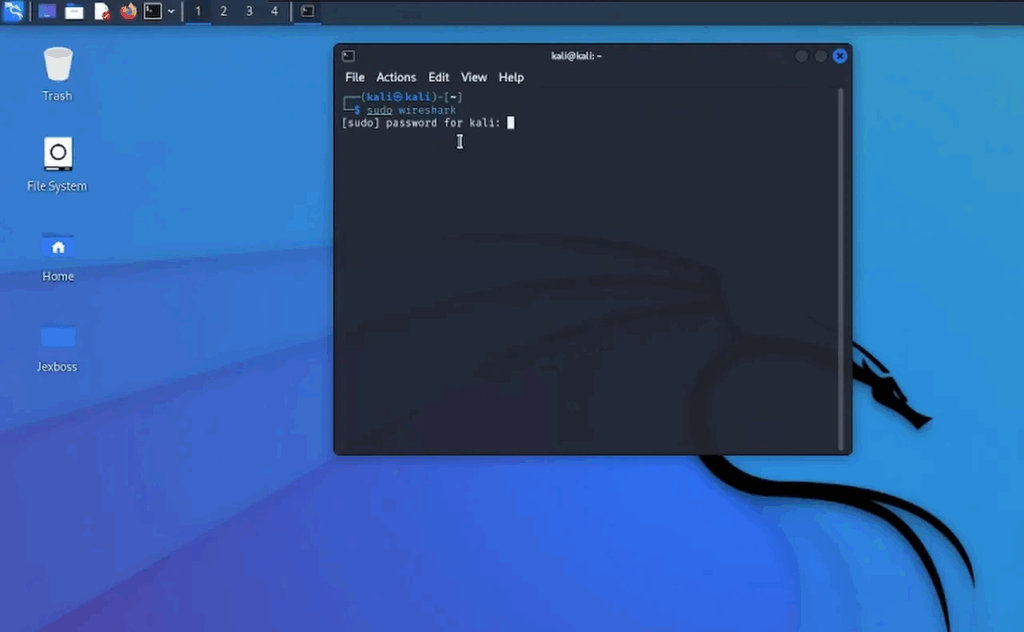
Task: Focus the sudo password prompt in terminal
Action: point(510,123)
